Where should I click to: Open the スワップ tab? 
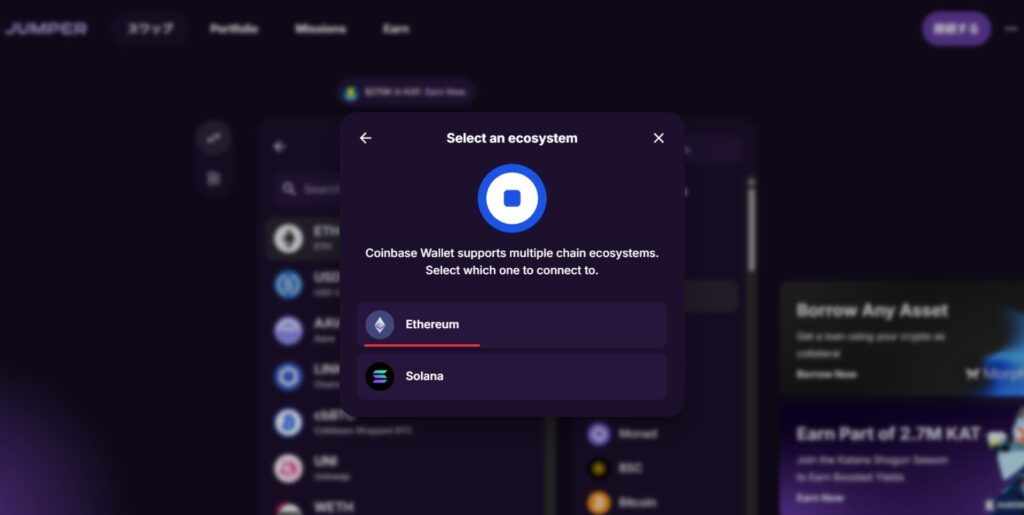click(150, 29)
